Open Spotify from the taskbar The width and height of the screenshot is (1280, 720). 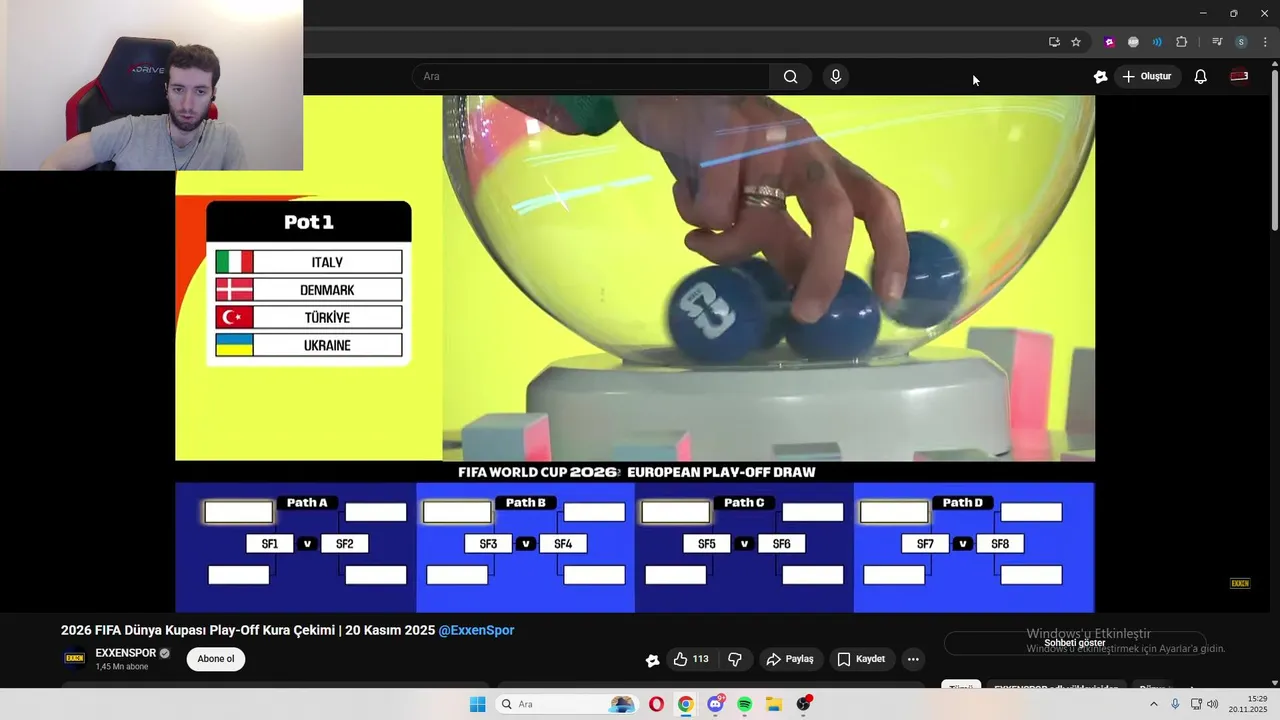tap(744, 704)
